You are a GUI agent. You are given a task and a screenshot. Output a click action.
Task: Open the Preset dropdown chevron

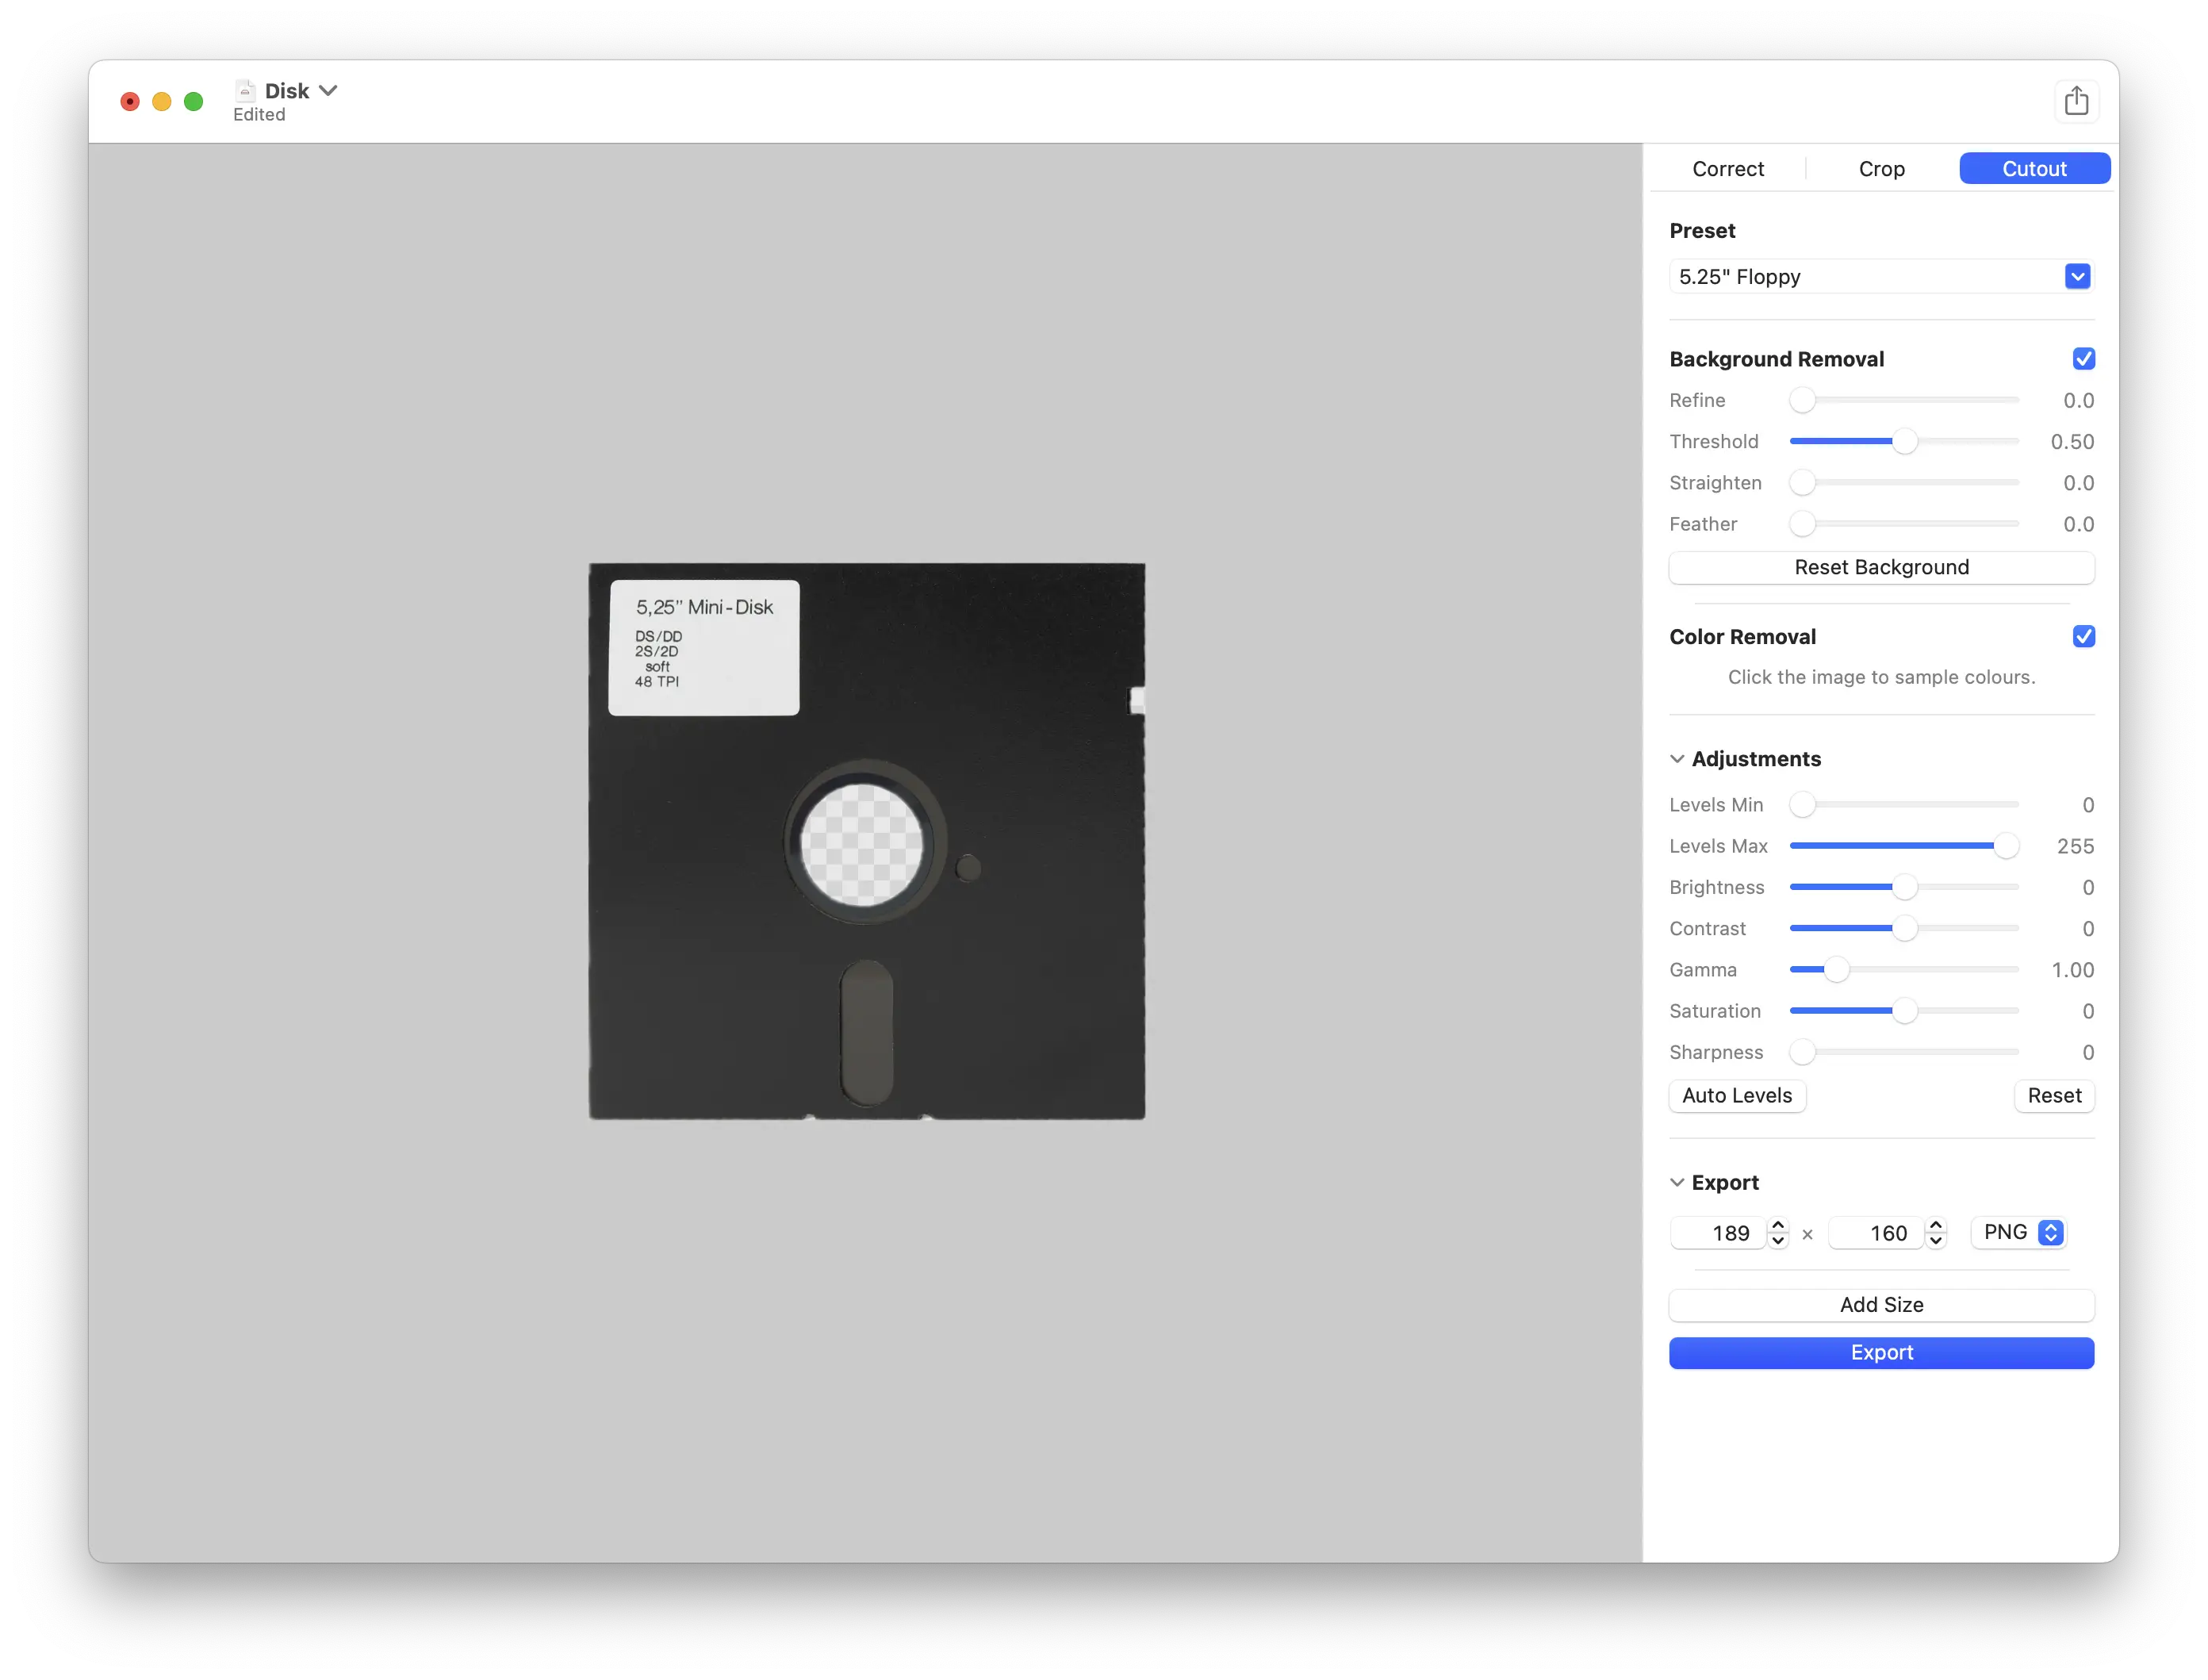pyautogui.click(x=2077, y=276)
